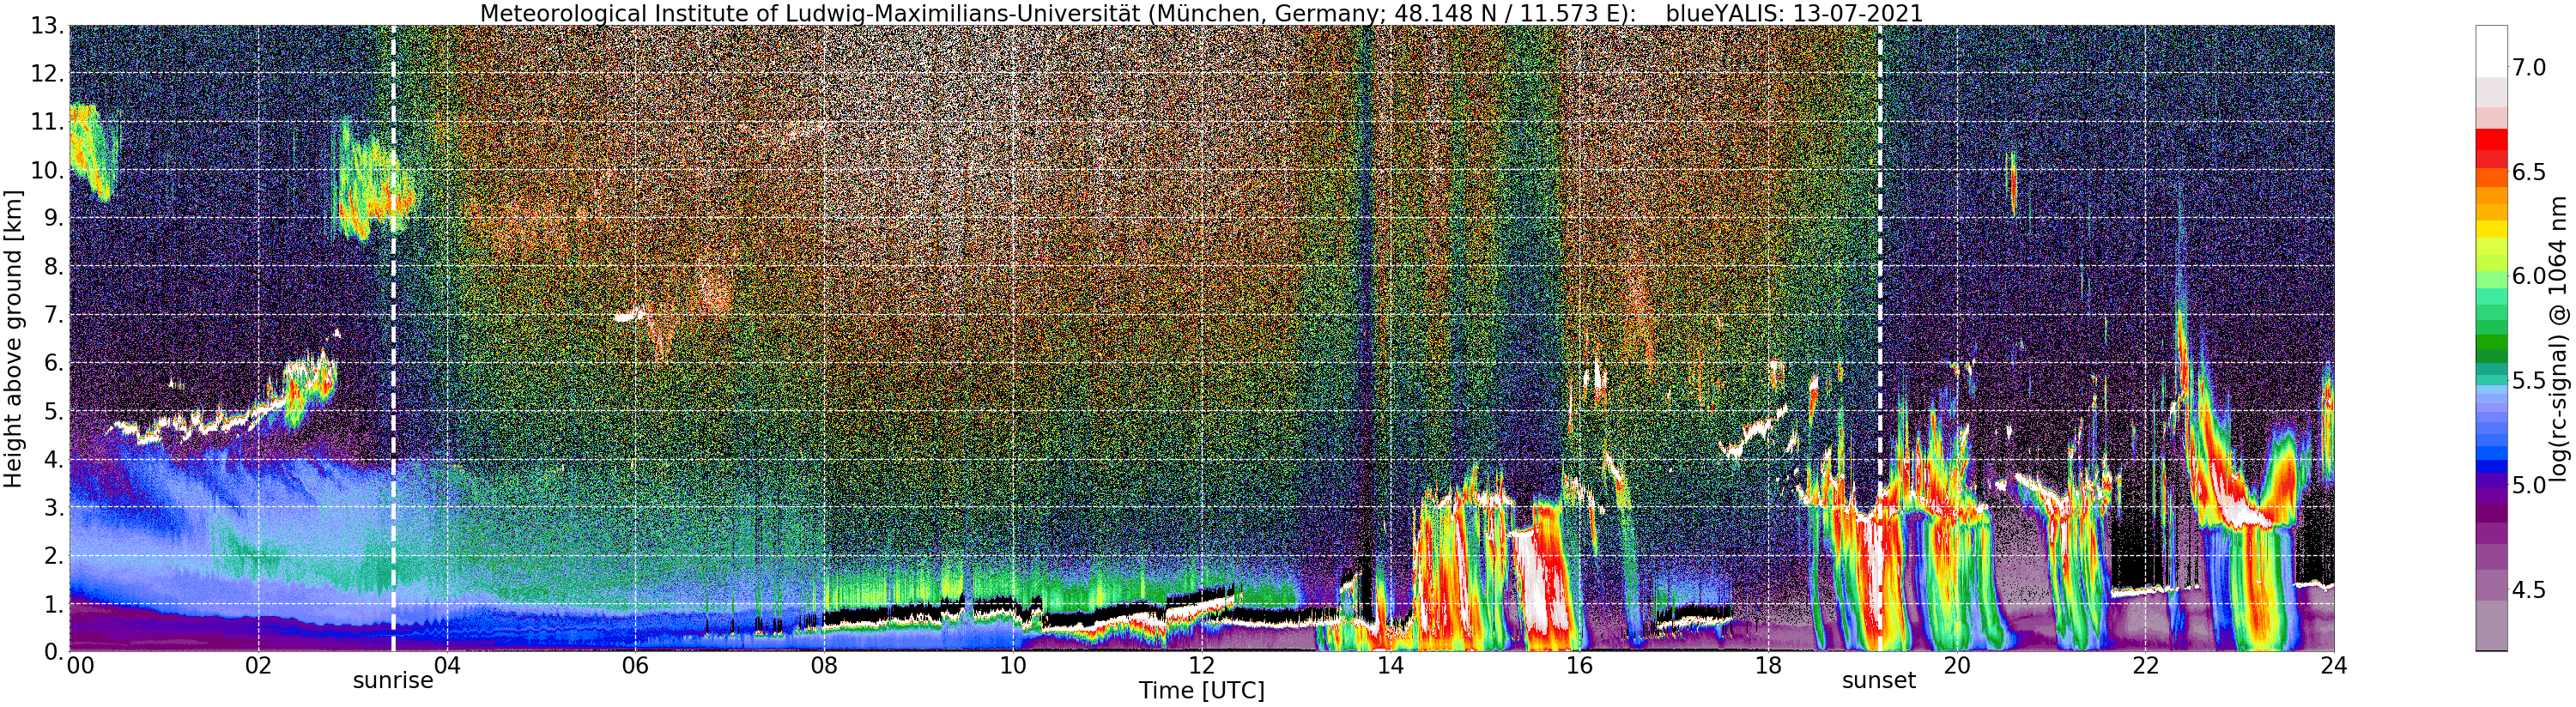The width and height of the screenshot is (2576, 707).
Task: Click the x-axis tick label 18
Action: click(1767, 666)
